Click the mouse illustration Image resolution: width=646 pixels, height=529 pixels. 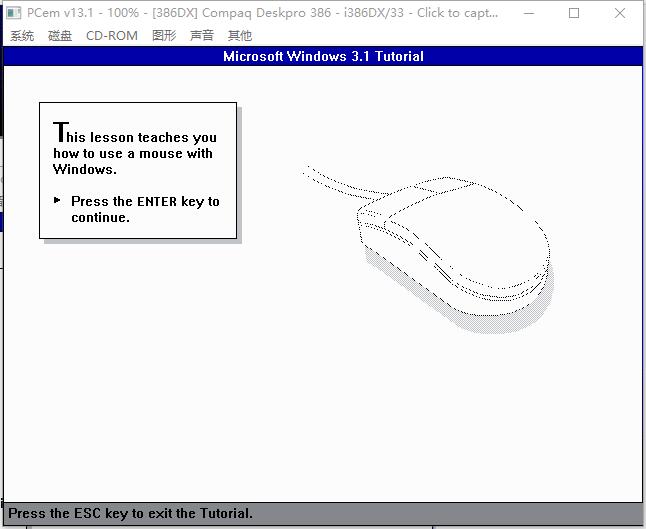(428, 249)
